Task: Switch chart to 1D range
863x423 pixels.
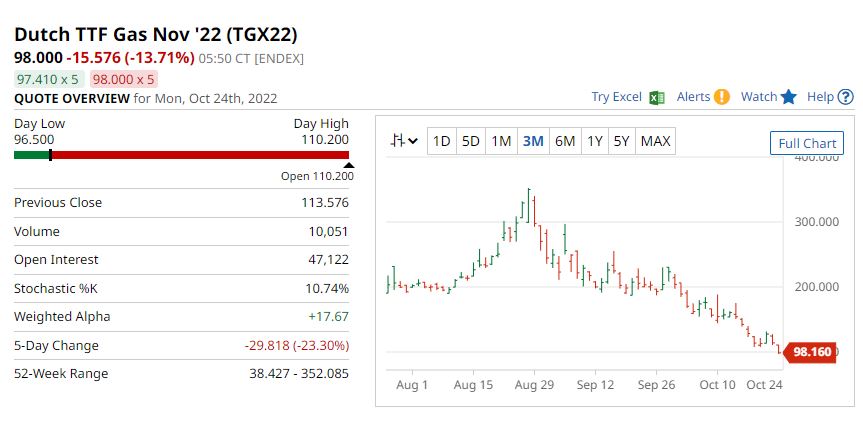Action: pyautogui.click(x=441, y=141)
